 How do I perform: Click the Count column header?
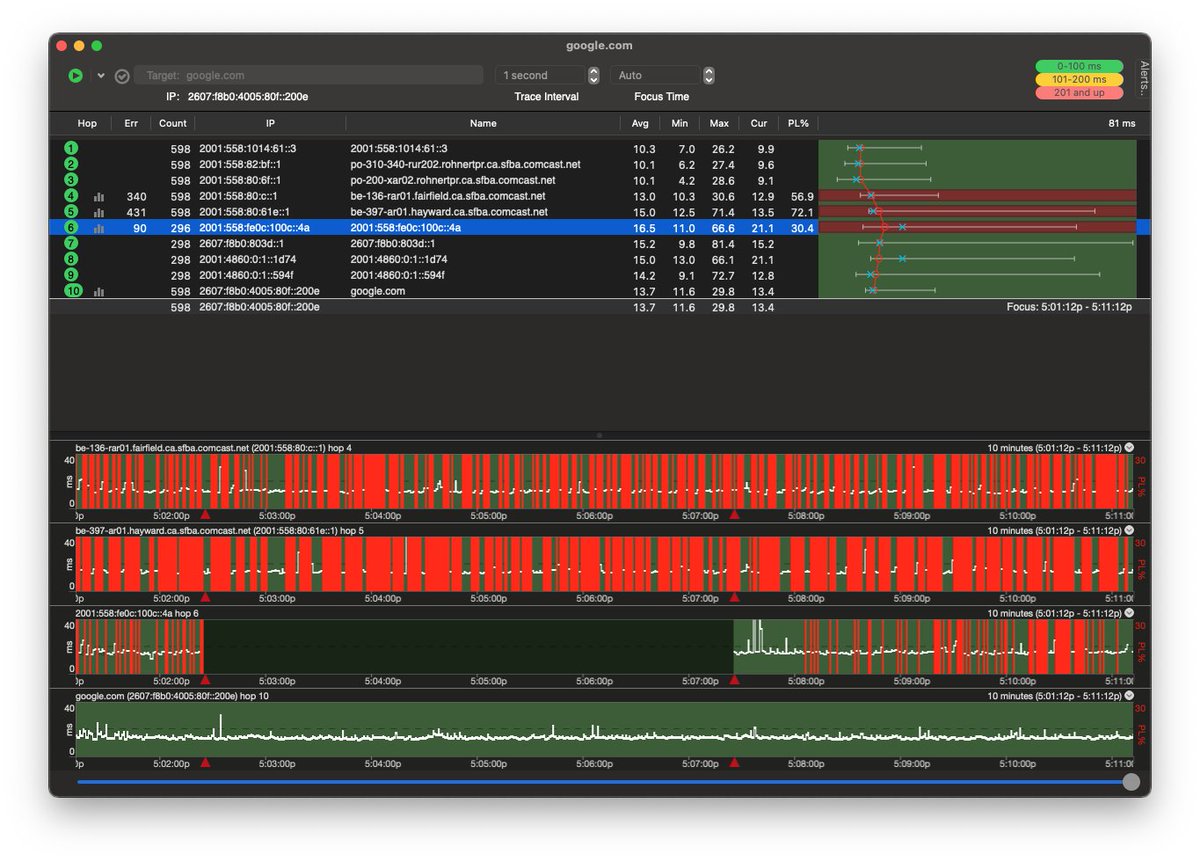(173, 123)
